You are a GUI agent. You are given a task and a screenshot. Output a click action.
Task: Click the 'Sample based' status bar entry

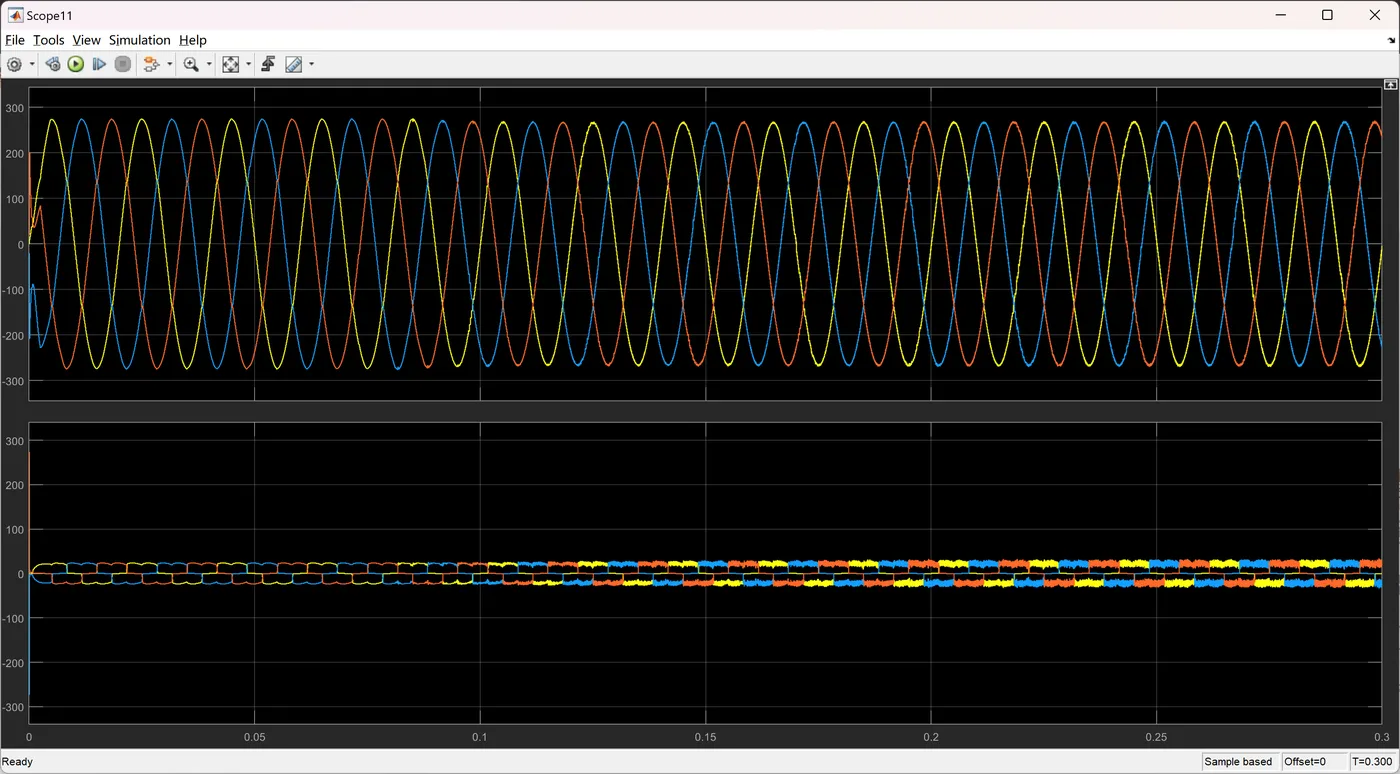(1238, 762)
